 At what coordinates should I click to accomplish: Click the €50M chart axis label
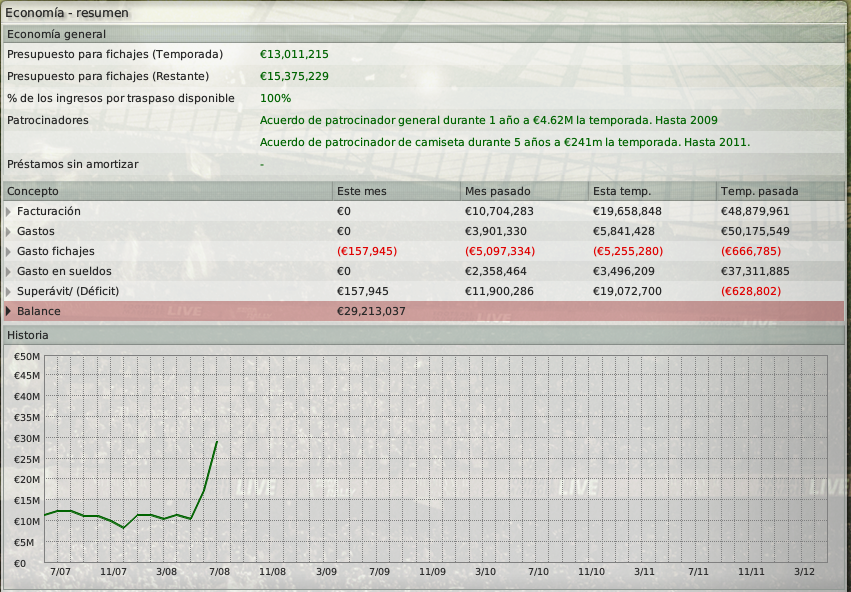point(27,357)
